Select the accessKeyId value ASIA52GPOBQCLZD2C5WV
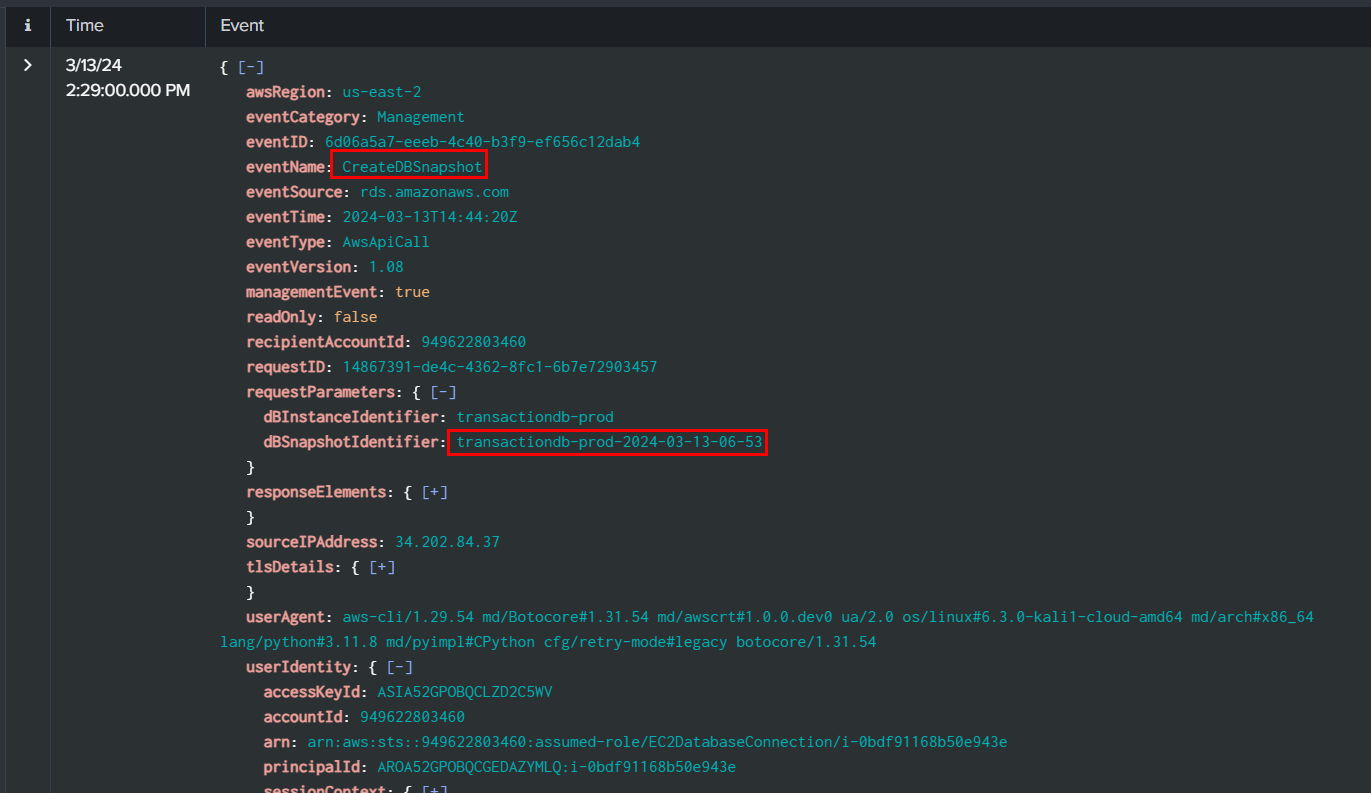The width and height of the screenshot is (1371, 793). point(464,692)
